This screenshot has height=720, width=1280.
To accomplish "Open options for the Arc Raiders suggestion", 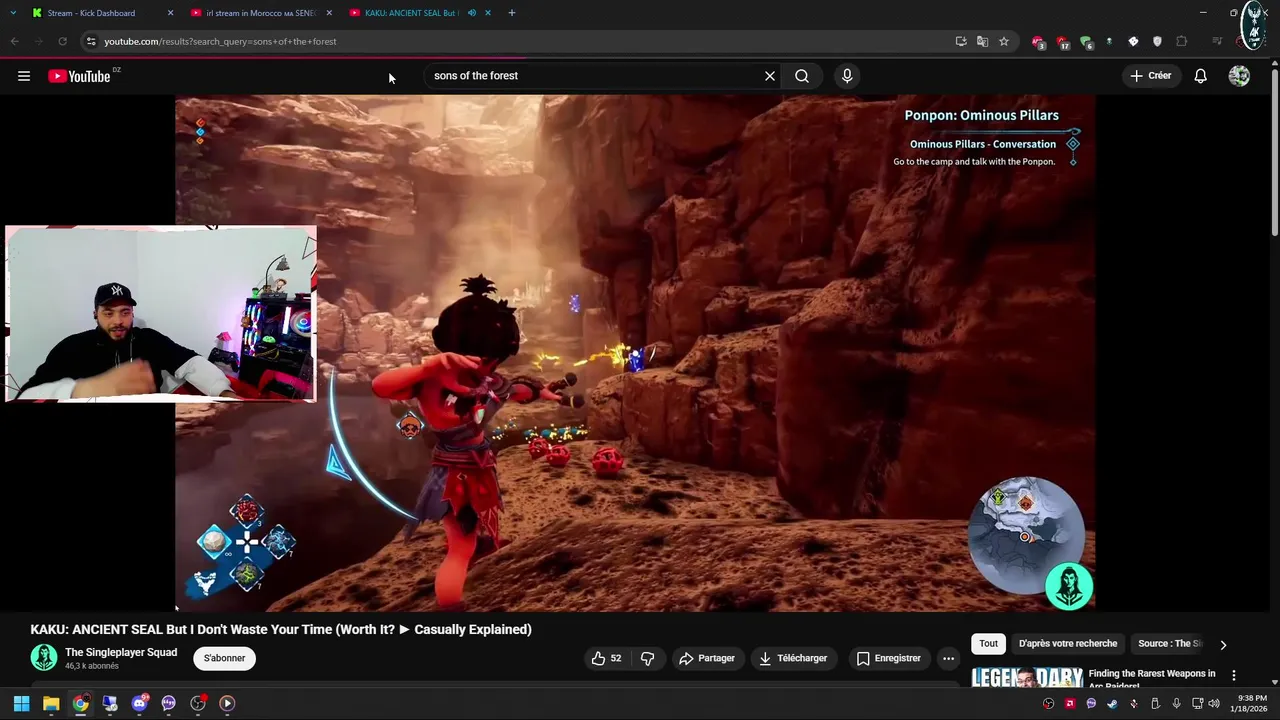I will [x=1233, y=676].
